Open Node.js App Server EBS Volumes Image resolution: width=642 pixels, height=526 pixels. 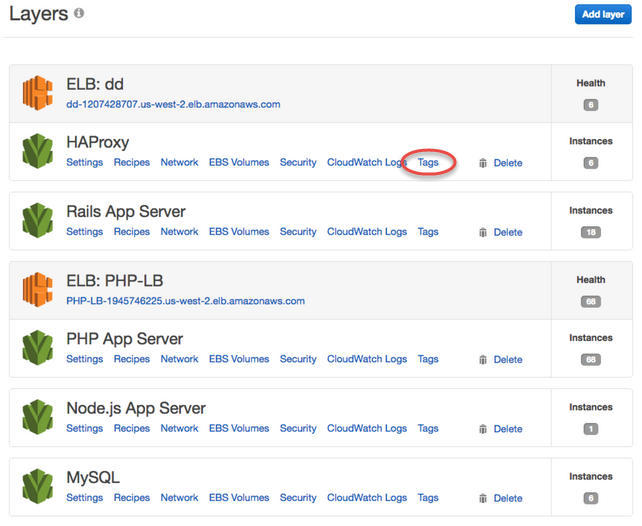[239, 429]
